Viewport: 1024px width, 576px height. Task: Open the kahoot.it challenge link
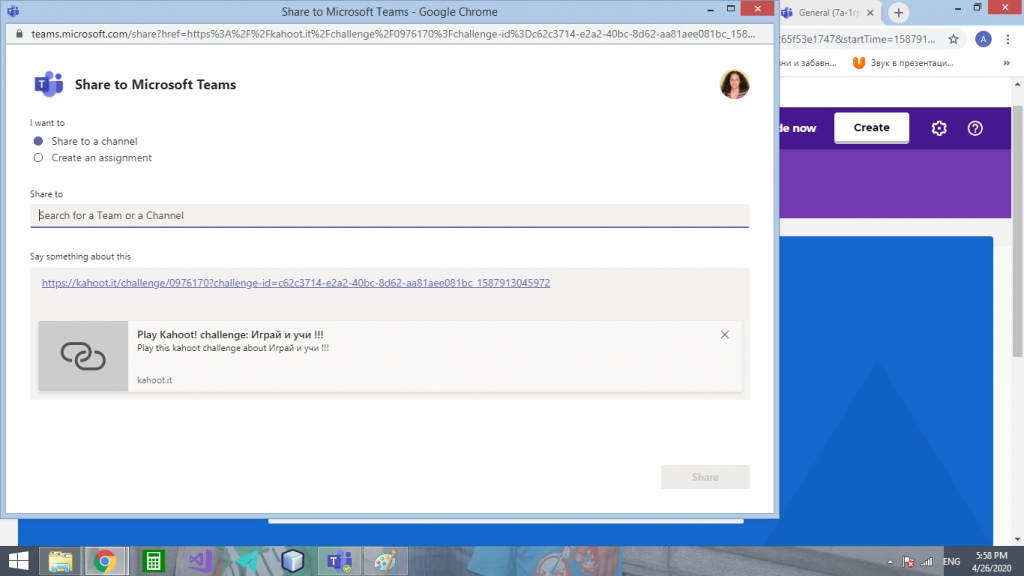pyautogui.click(x=296, y=283)
